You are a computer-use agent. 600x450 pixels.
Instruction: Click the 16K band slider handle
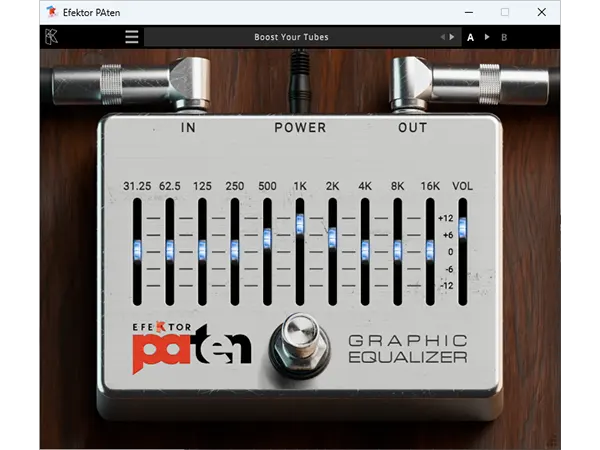point(430,250)
